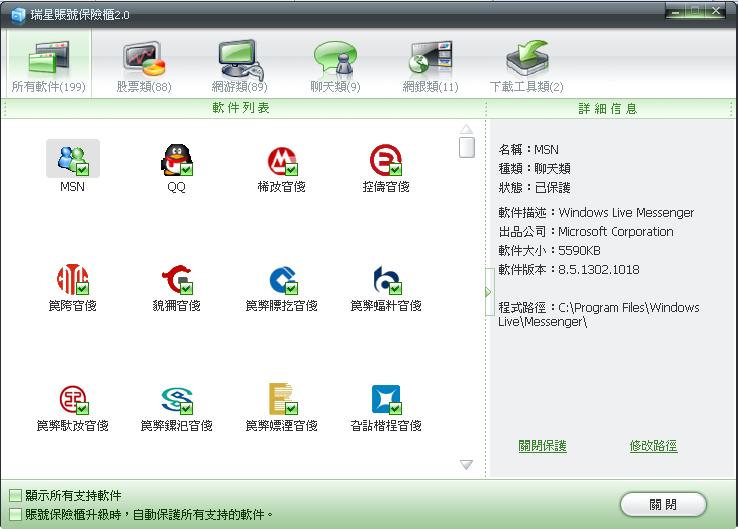Collapse the detail info panel arrow
Image resolution: width=738 pixels, height=529 pixels.
coord(489,292)
